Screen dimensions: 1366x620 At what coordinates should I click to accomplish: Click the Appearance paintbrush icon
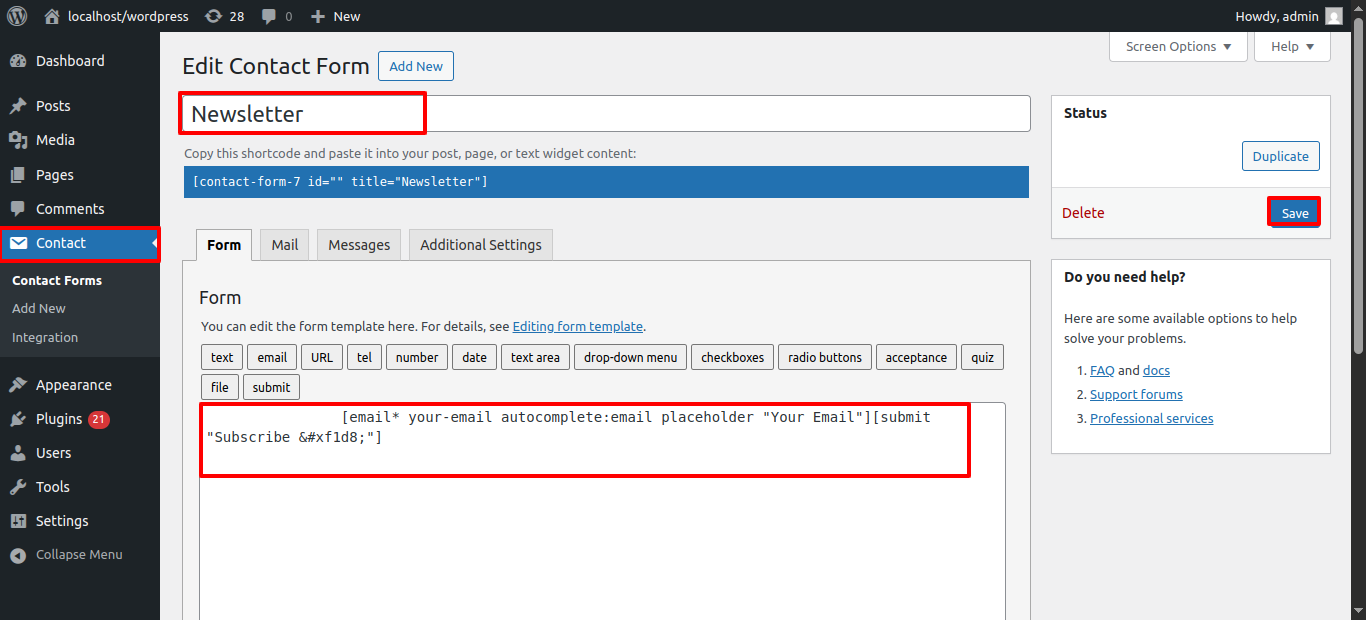[x=18, y=385]
